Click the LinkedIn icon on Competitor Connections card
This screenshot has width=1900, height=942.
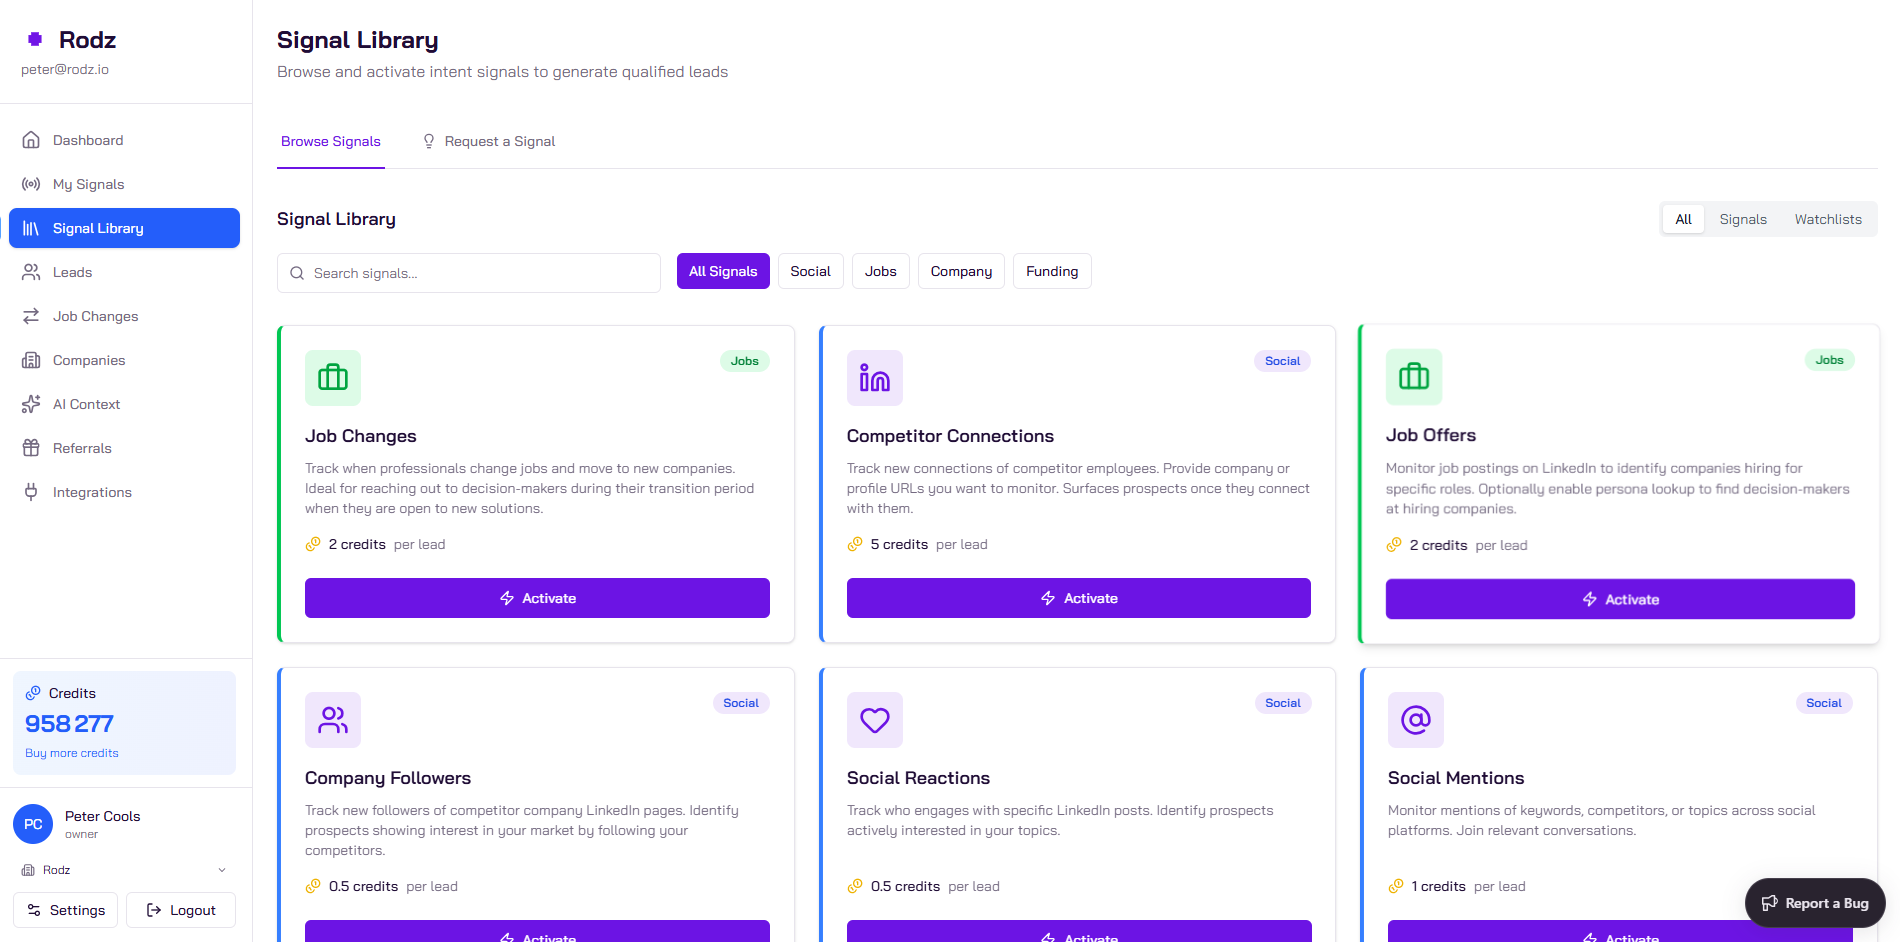tap(874, 378)
